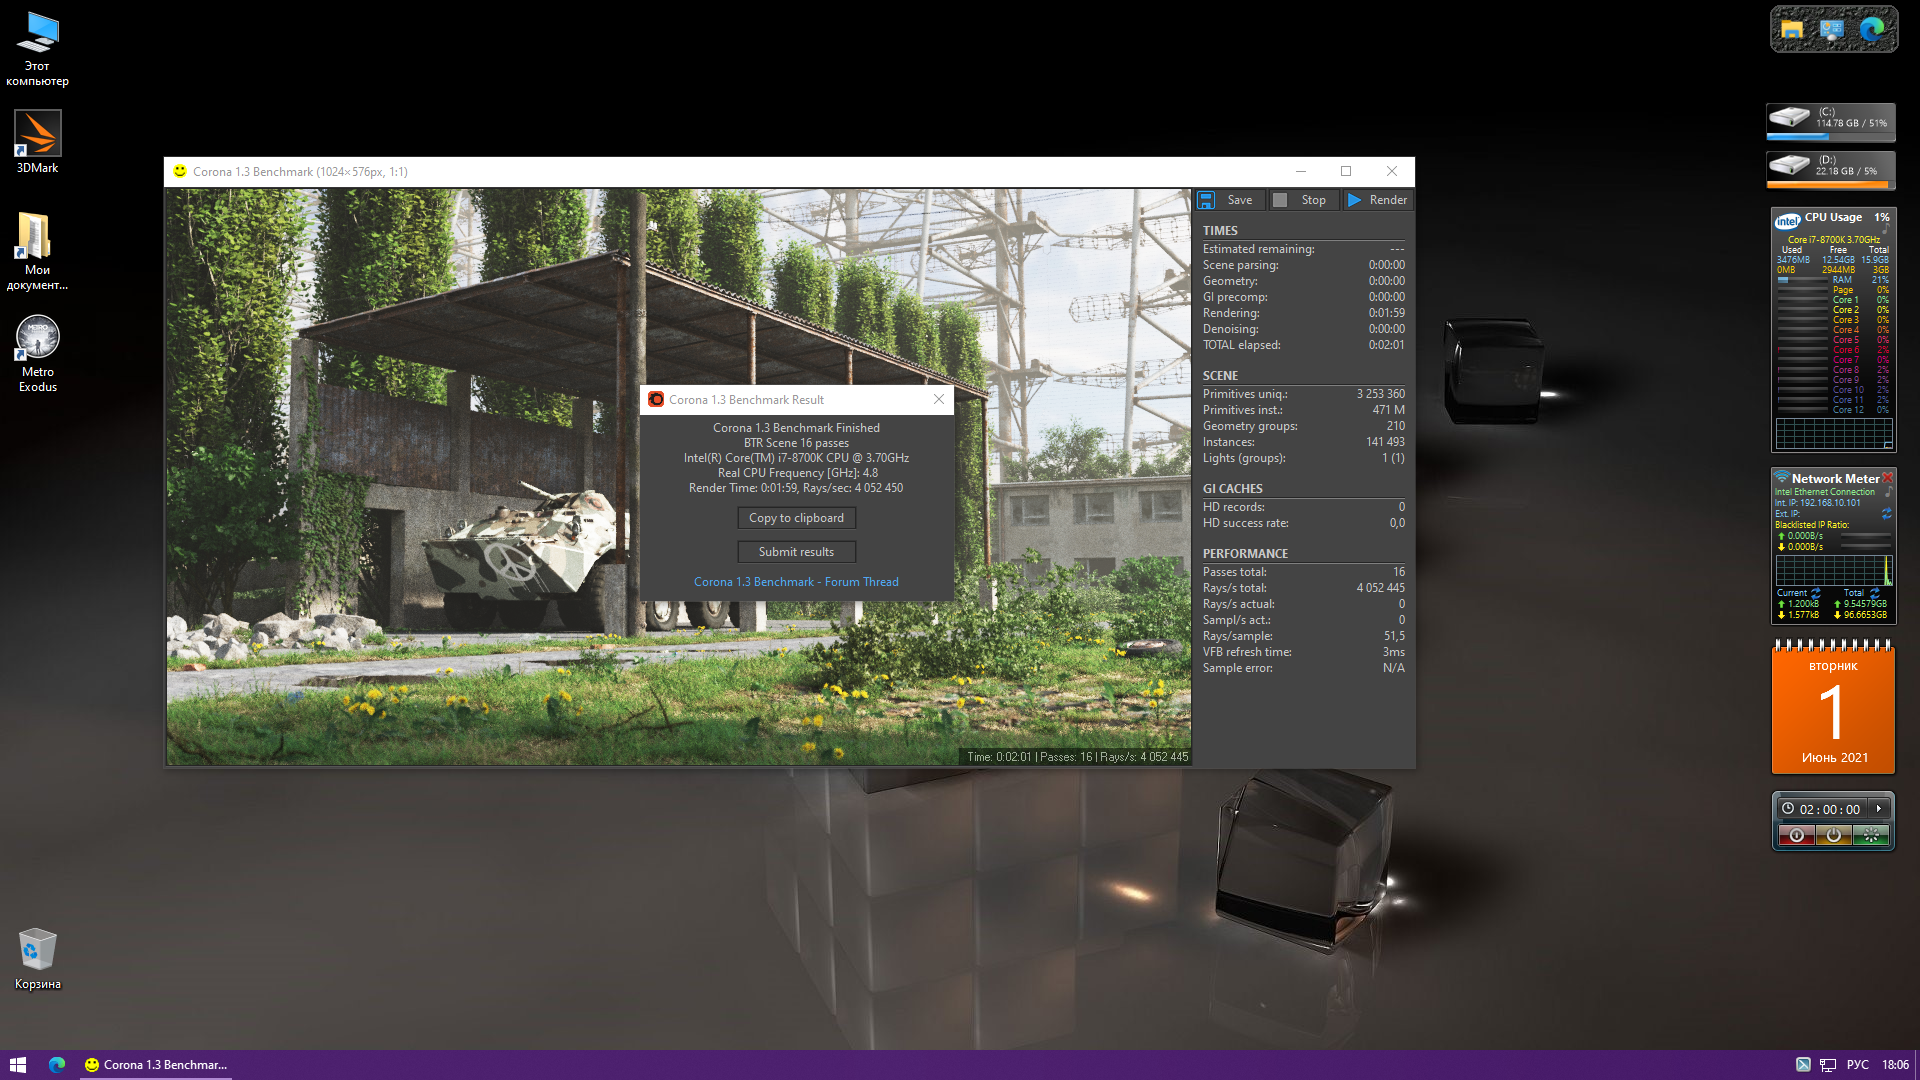Open Control Panel icon in gadget launcher
Viewport: 1920px width, 1080px height.
tap(1832, 29)
